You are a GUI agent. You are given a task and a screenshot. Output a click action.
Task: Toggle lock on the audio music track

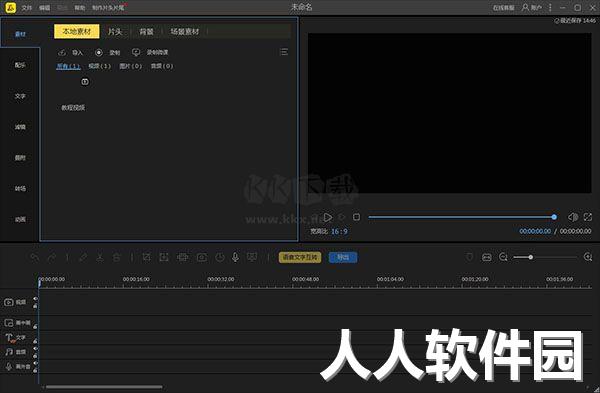click(35, 355)
